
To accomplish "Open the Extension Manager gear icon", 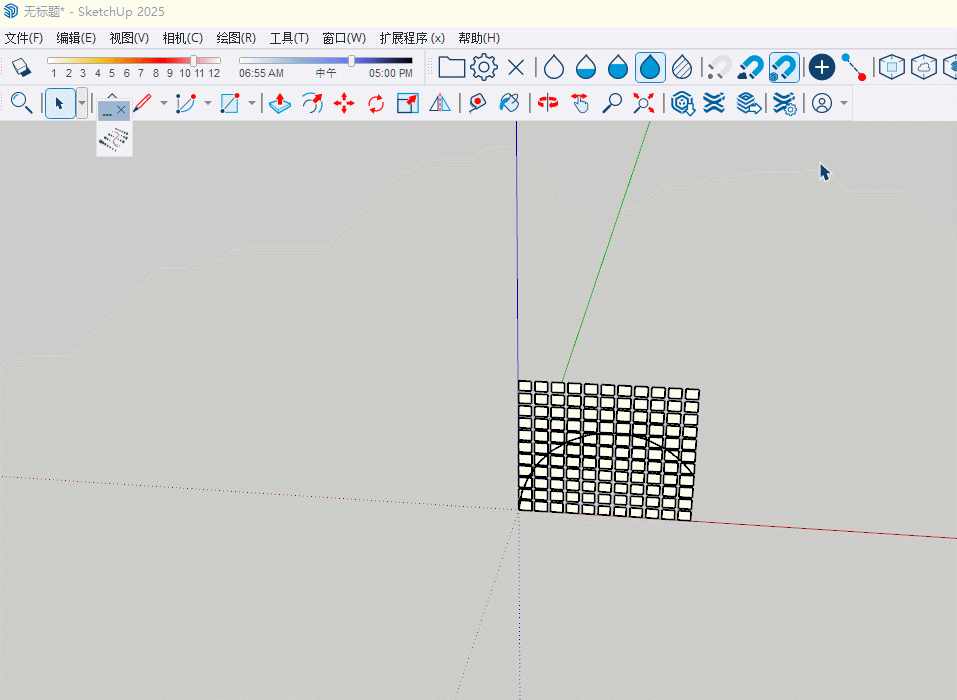I will click(784, 103).
